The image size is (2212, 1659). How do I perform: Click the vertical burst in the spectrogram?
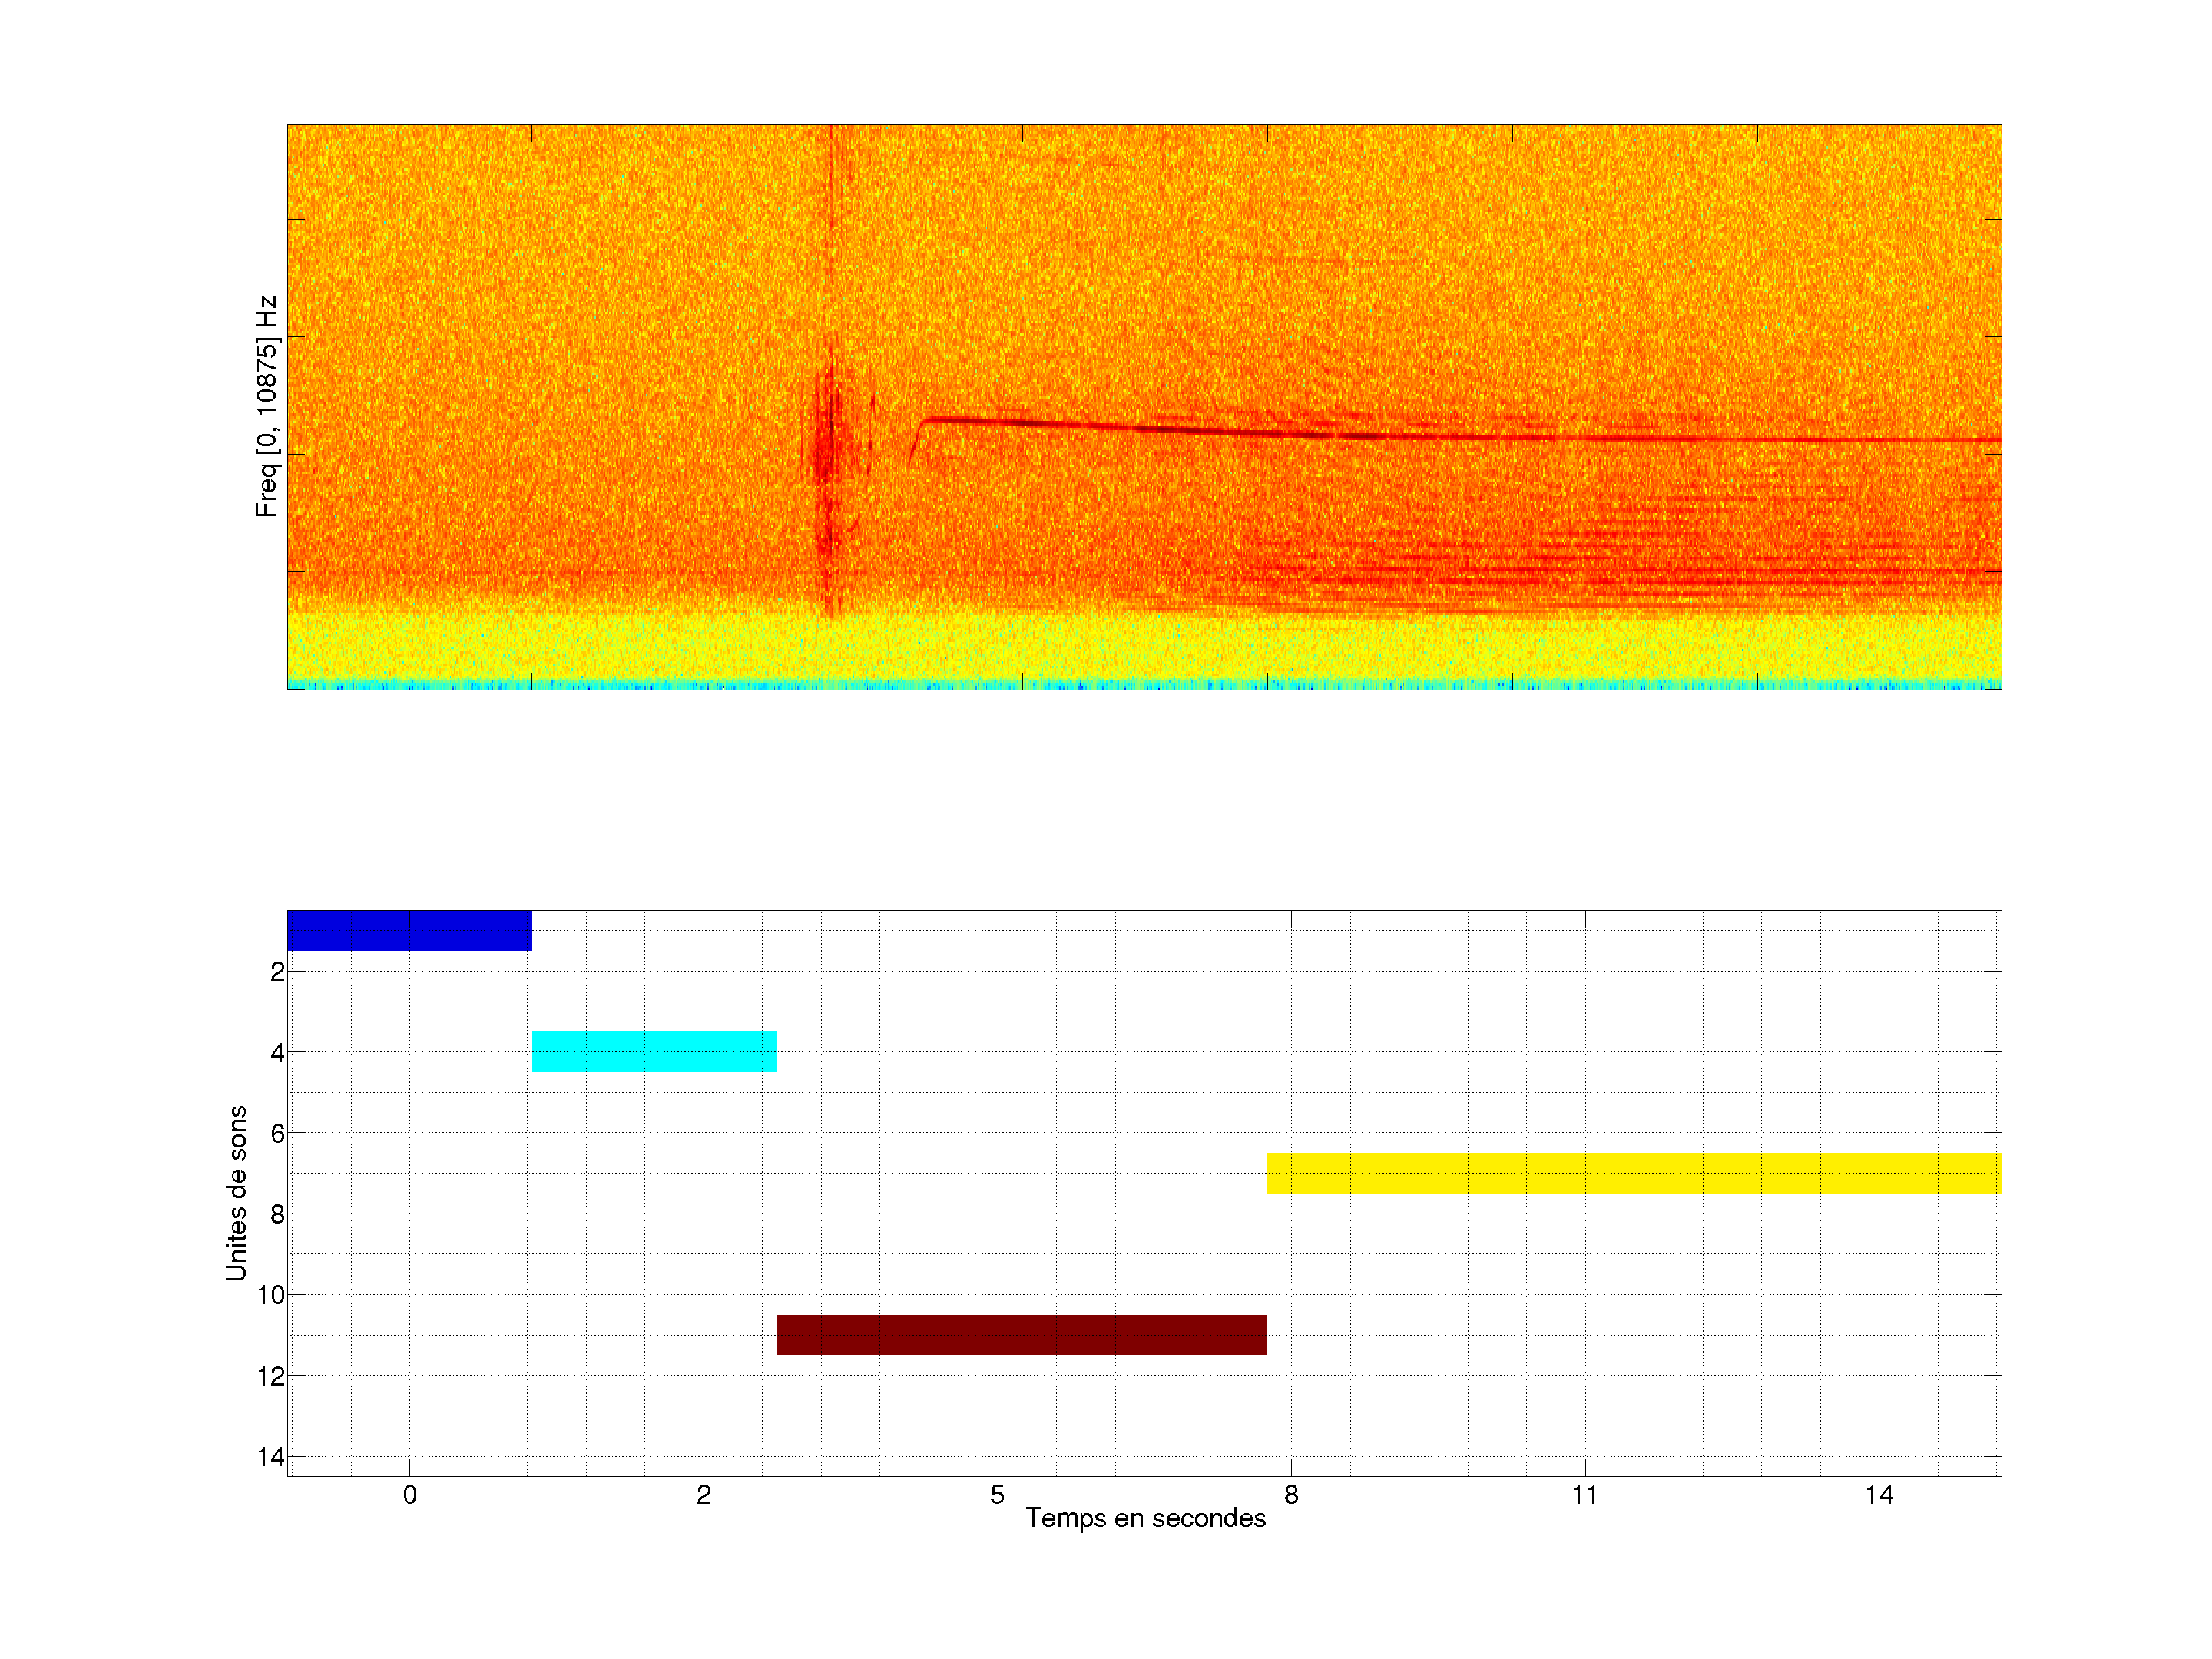click(x=826, y=450)
